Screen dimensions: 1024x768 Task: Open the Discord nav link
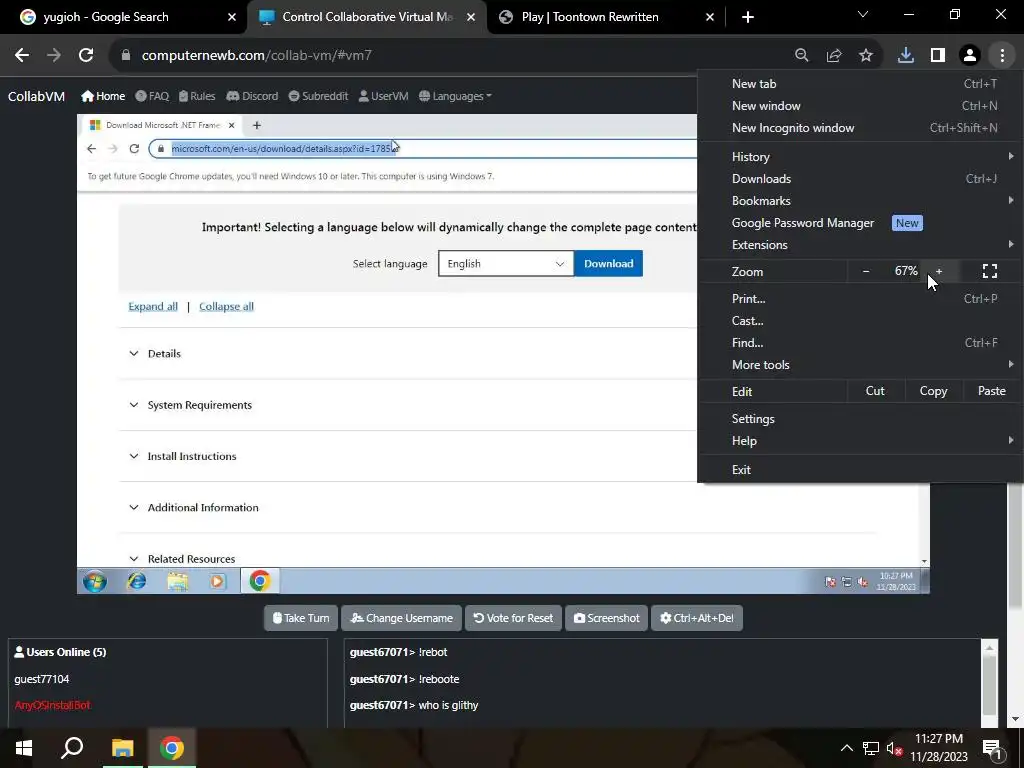(252, 97)
